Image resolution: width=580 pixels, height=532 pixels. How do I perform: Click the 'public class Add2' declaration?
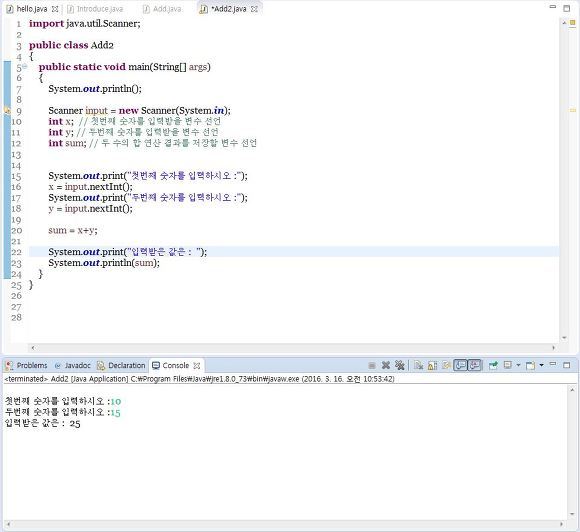tap(71, 45)
